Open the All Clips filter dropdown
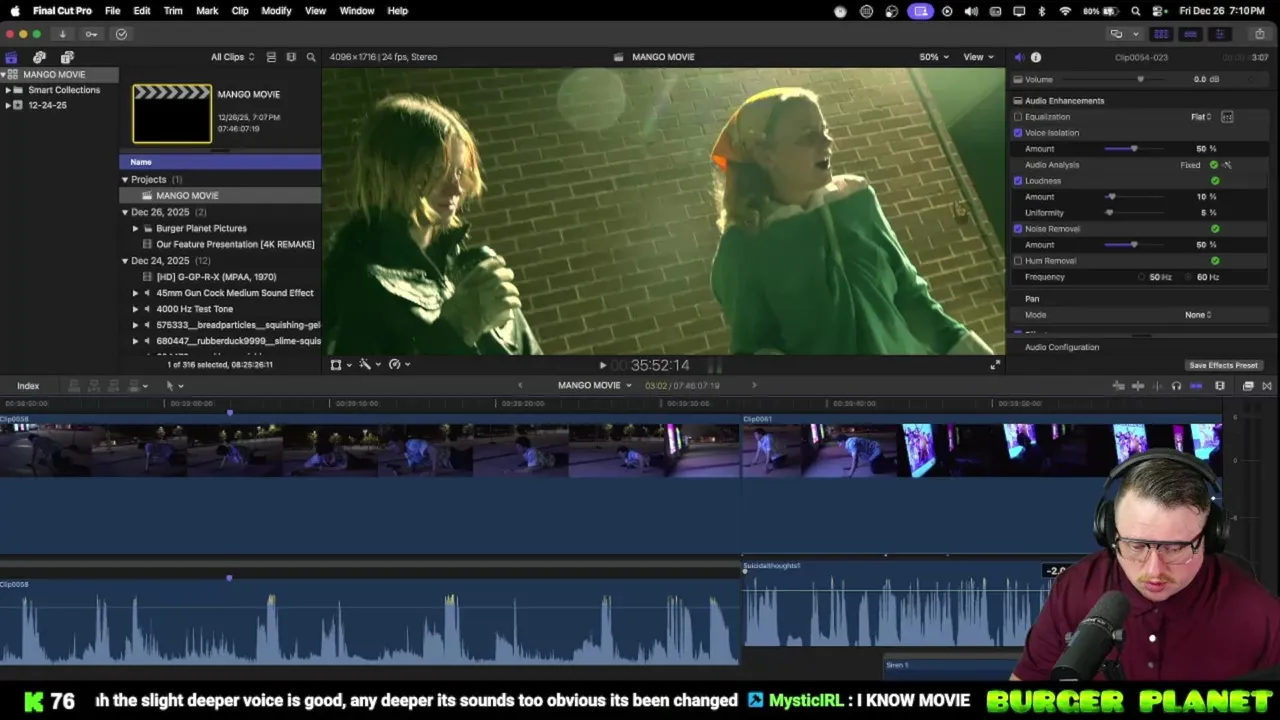1280x720 pixels. tap(232, 57)
